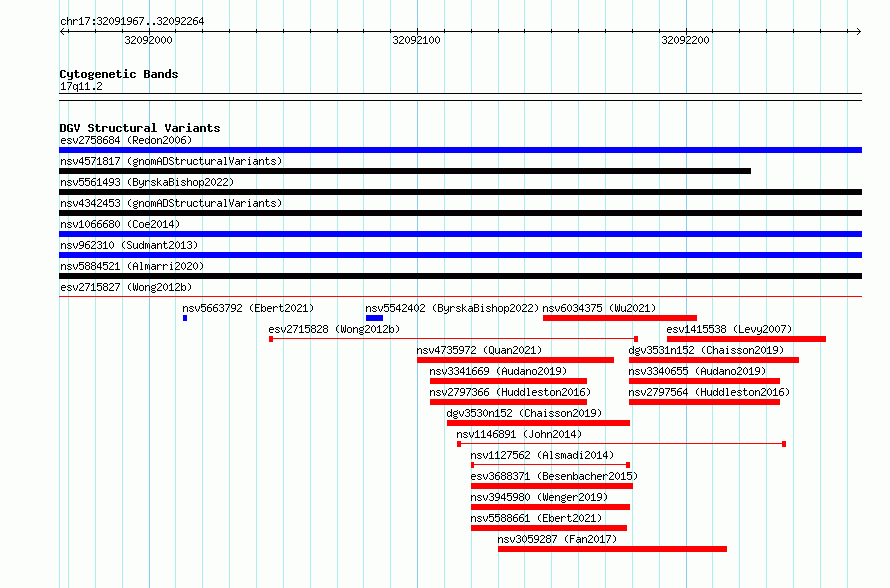Click the nsv1066680 (Coe2014) blue bar

460,234
